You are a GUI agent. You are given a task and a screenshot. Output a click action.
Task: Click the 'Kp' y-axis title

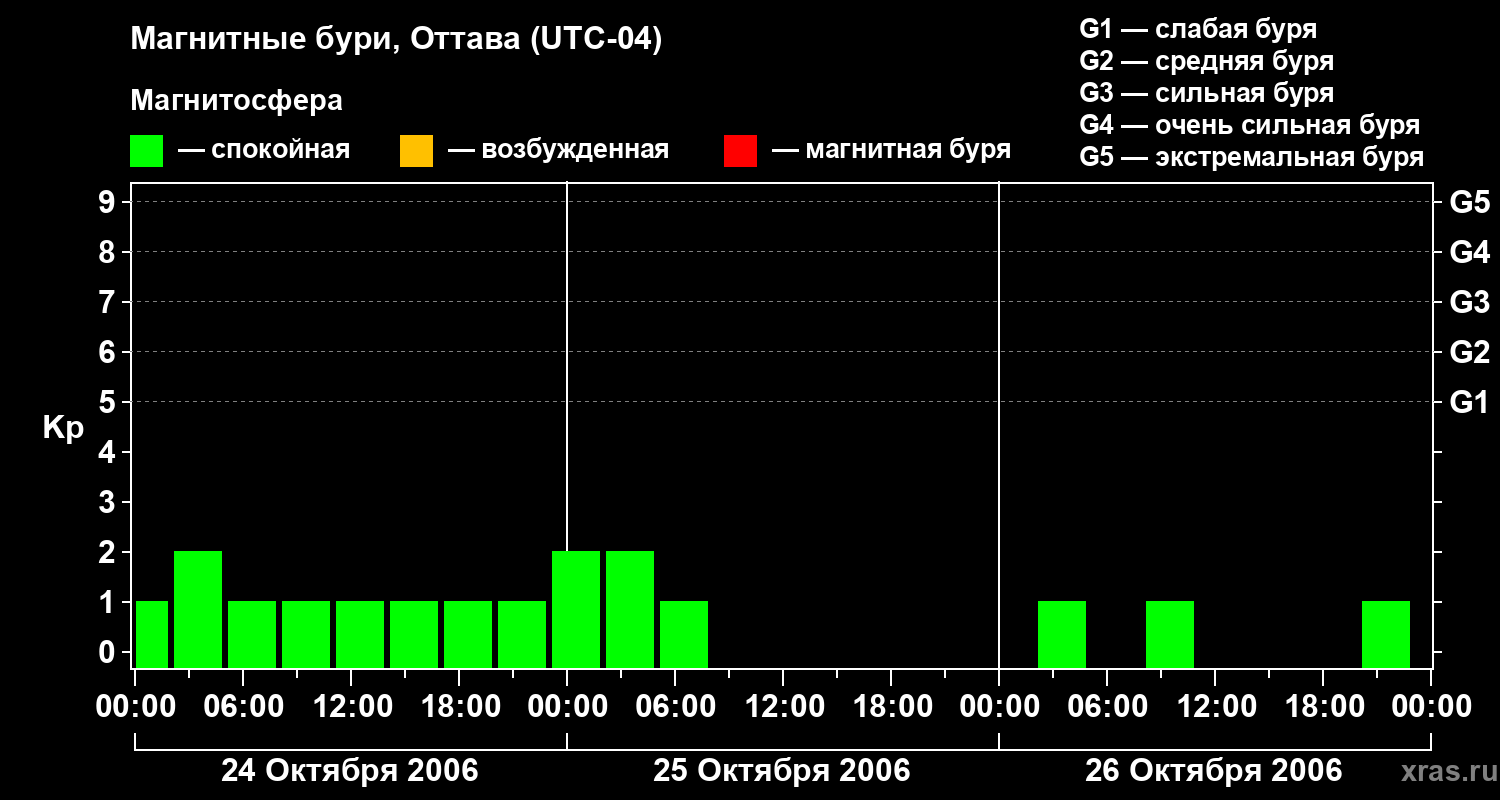(x=63, y=429)
